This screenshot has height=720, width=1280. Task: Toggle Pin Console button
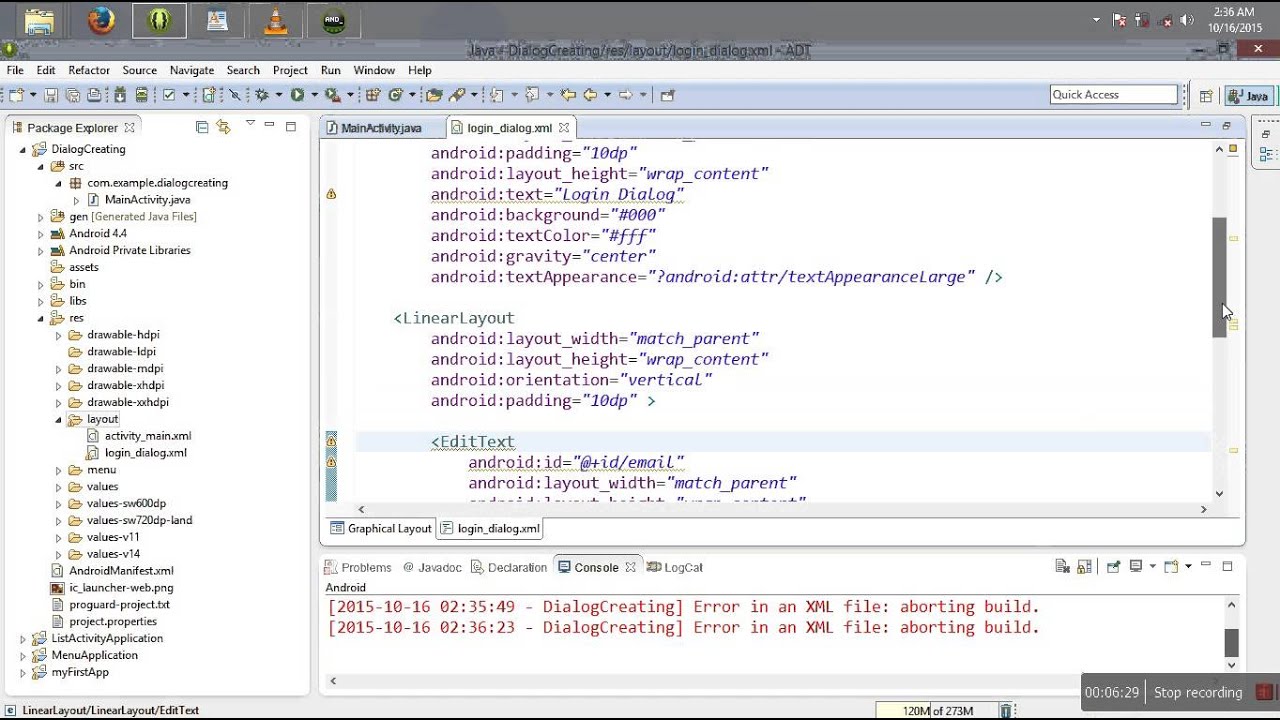point(1114,567)
